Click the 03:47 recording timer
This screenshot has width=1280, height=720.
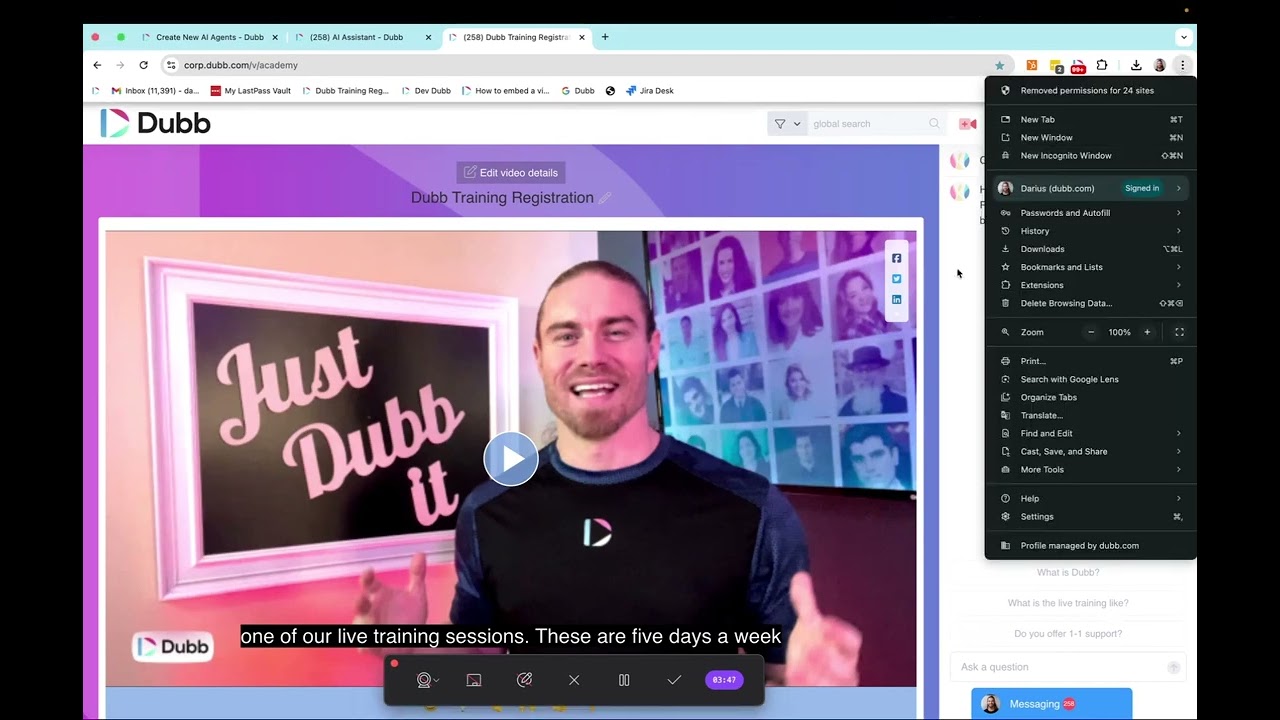[x=724, y=680]
